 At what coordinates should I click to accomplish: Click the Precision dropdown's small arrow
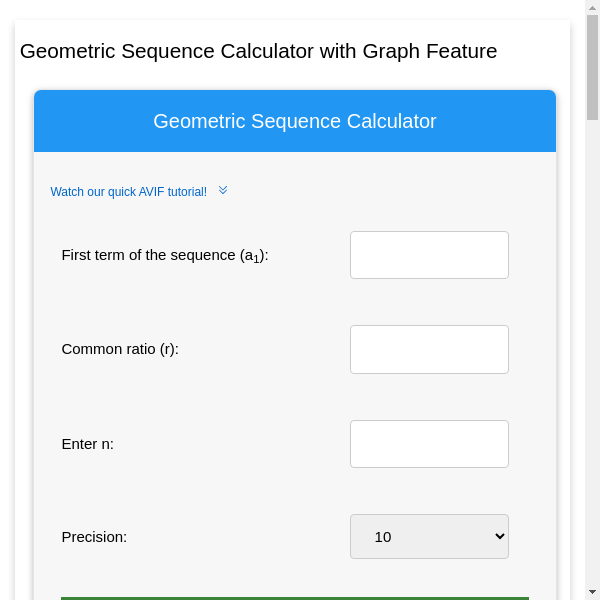(500, 537)
